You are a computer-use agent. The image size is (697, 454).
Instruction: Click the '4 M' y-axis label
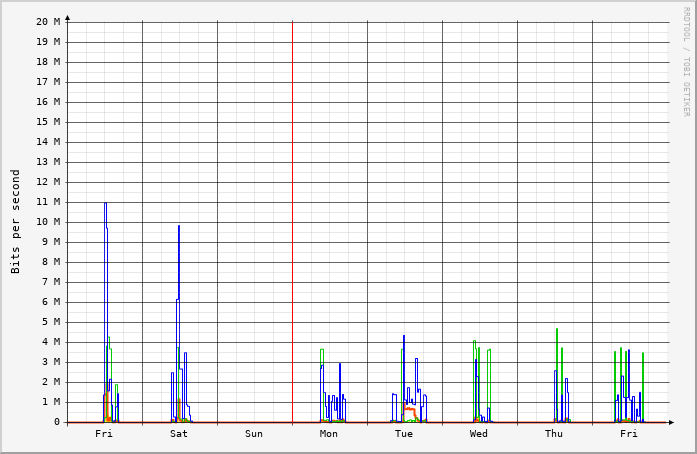pyautogui.click(x=51, y=342)
